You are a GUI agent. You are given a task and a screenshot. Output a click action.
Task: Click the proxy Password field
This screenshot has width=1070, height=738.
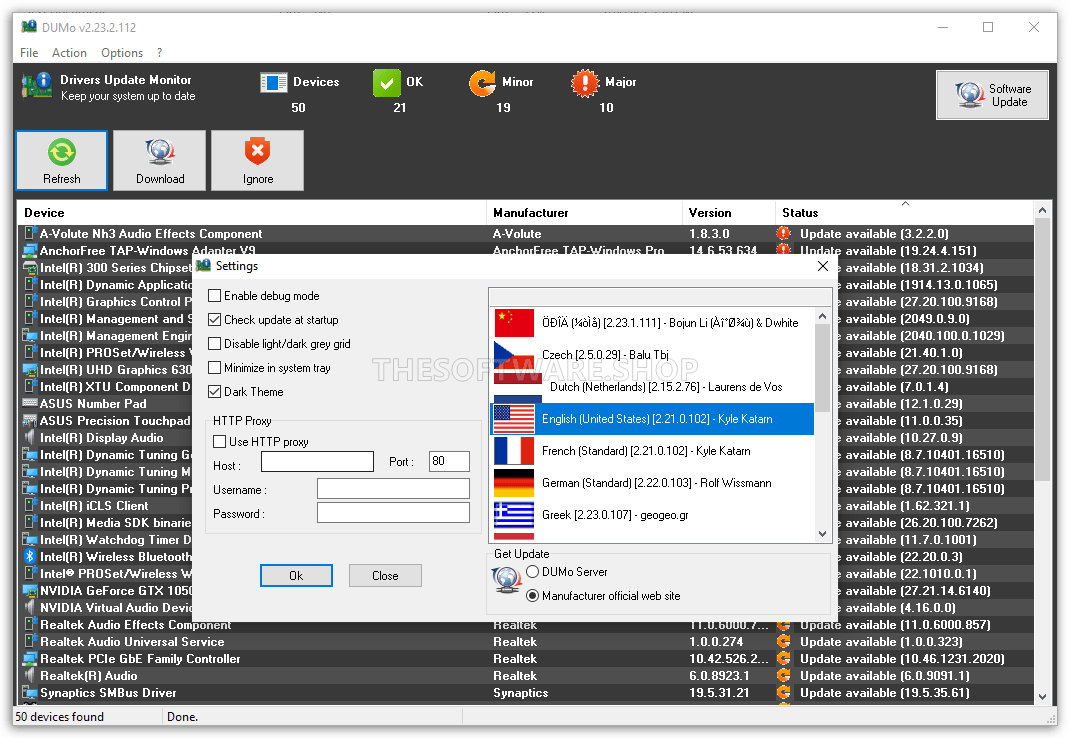pos(393,513)
